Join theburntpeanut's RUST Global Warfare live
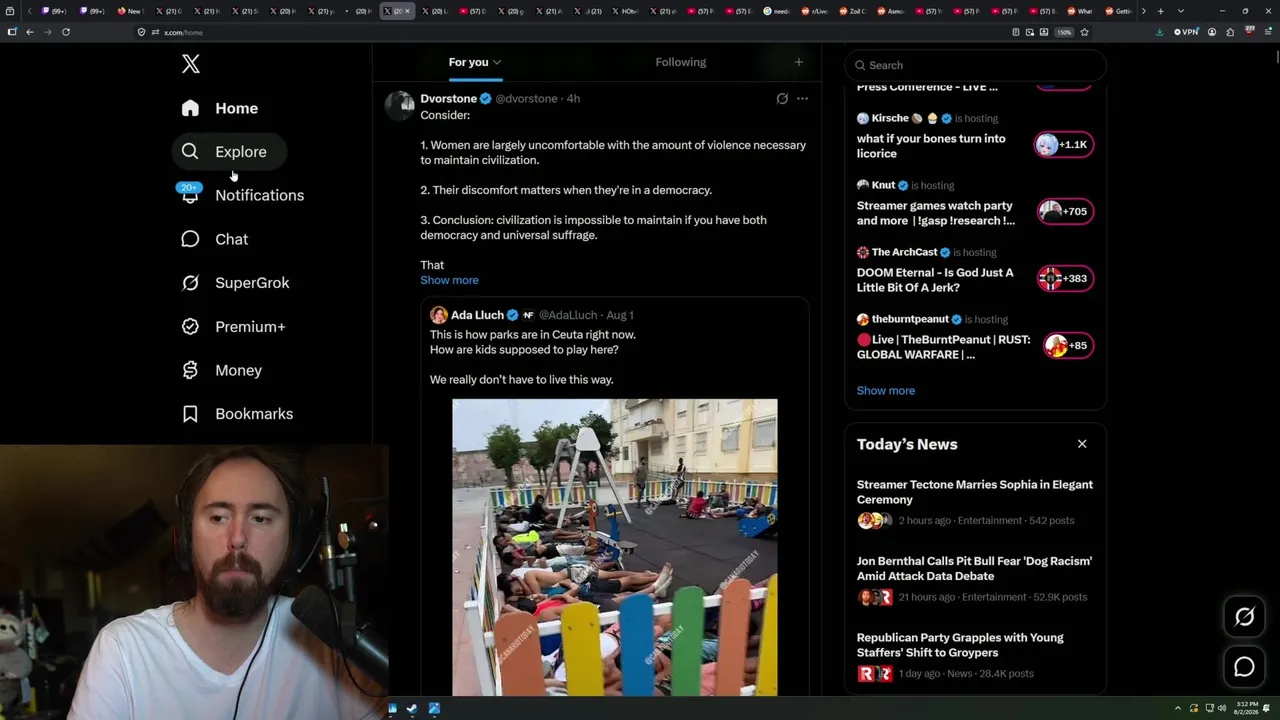Screen dimensions: 1280x720 click(943, 347)
